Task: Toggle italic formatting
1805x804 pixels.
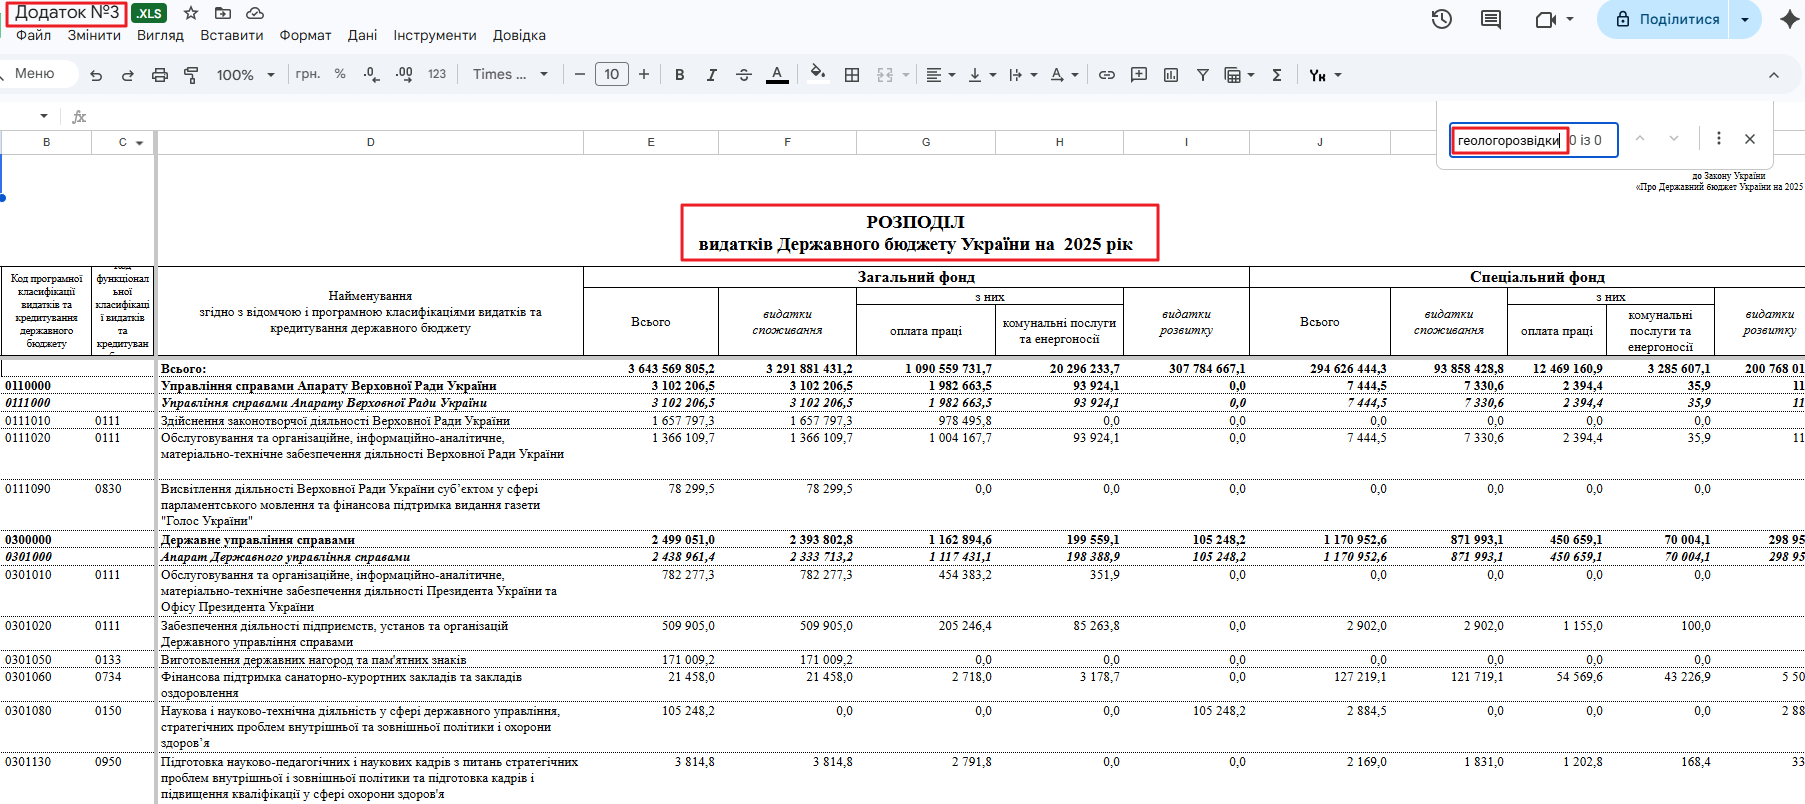Action: (712, 75)
